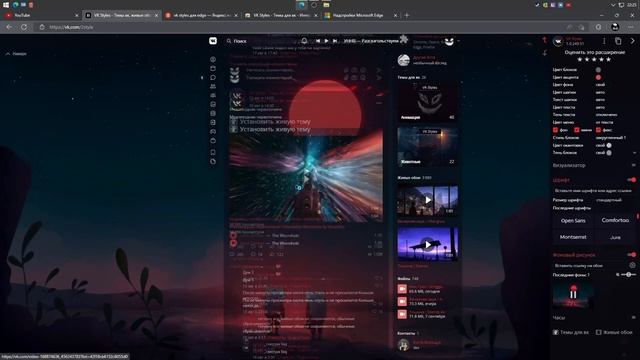Image resolution: width=640 pixels, height=360 pixels.
Task: Open Тень текста dropdown showing 'отключено'
Action: coord(607,115)
